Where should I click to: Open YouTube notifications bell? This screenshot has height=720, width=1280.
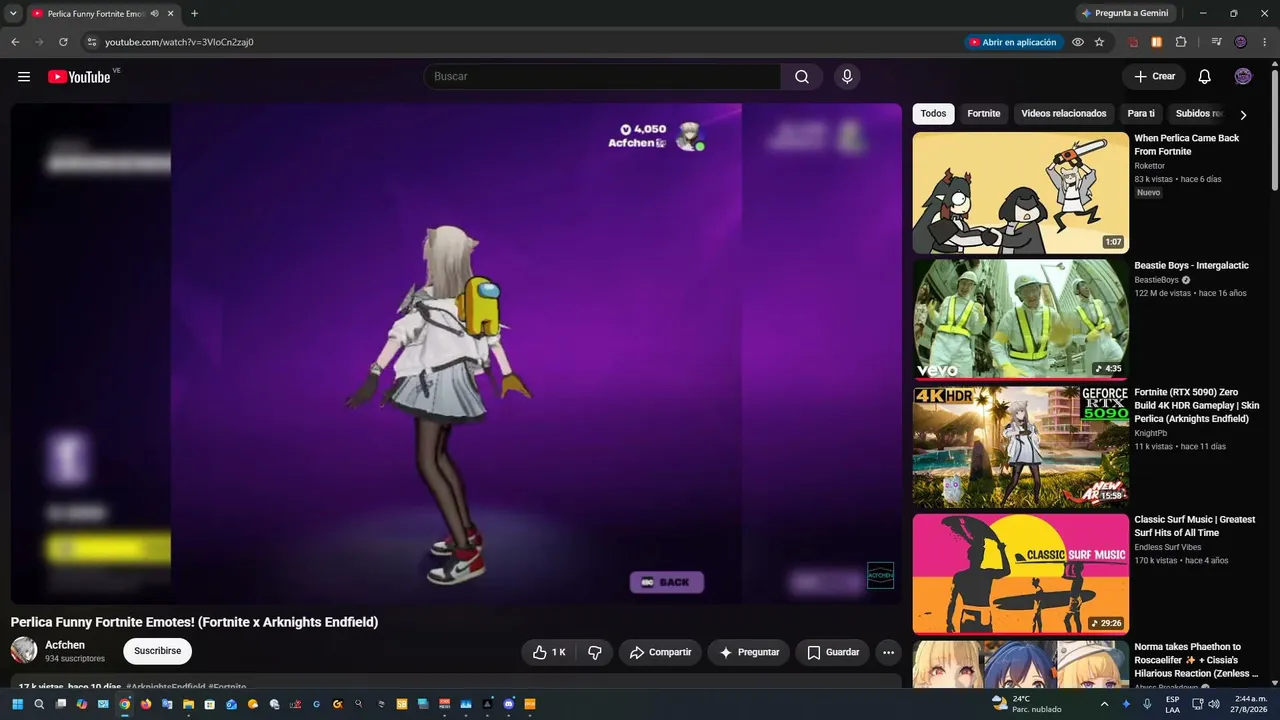(1205, 77)
